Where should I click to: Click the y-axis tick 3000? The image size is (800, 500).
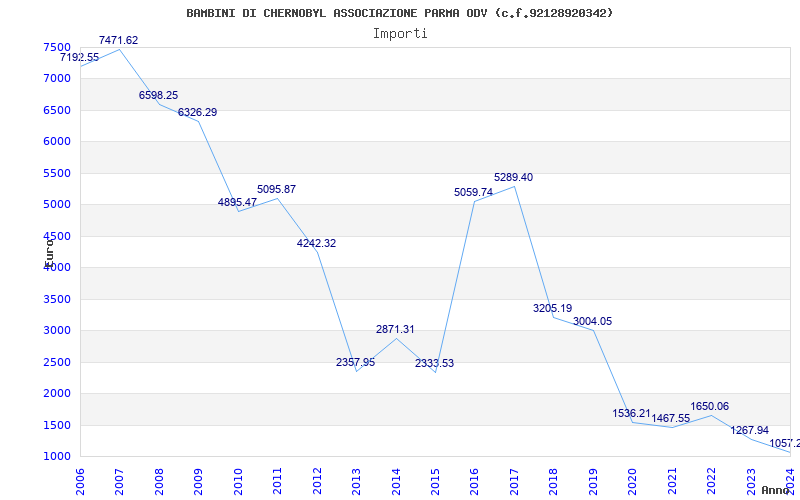coord(57,331)
